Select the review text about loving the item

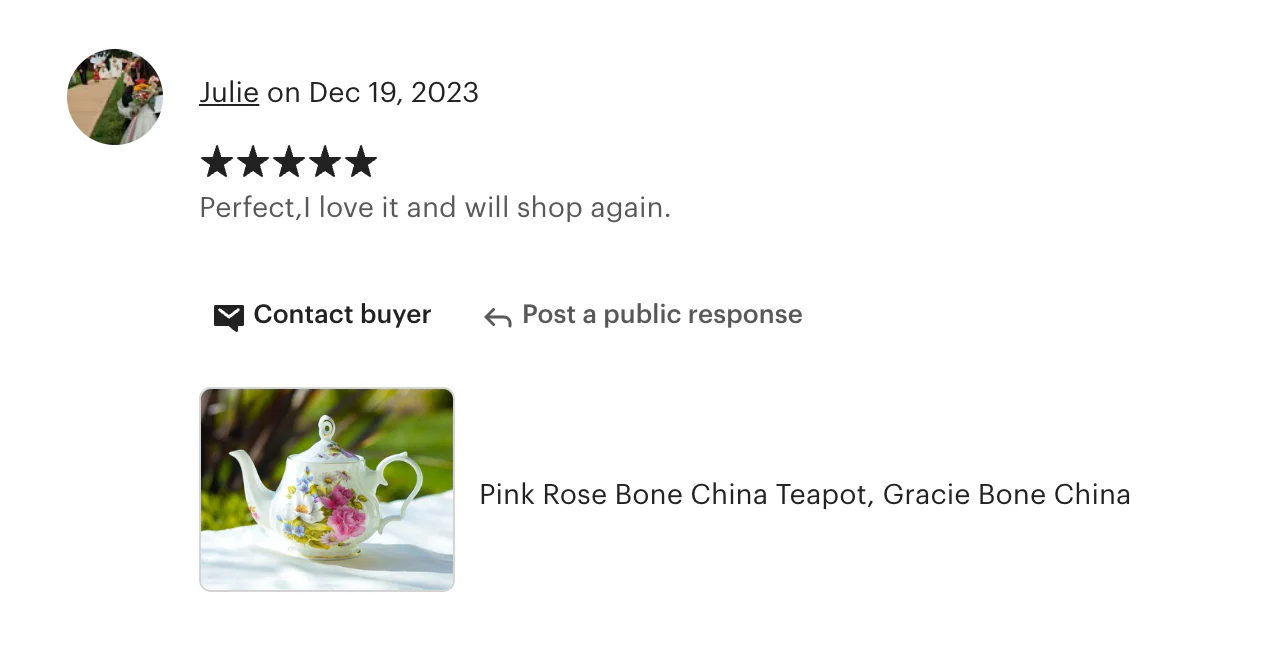434,207
